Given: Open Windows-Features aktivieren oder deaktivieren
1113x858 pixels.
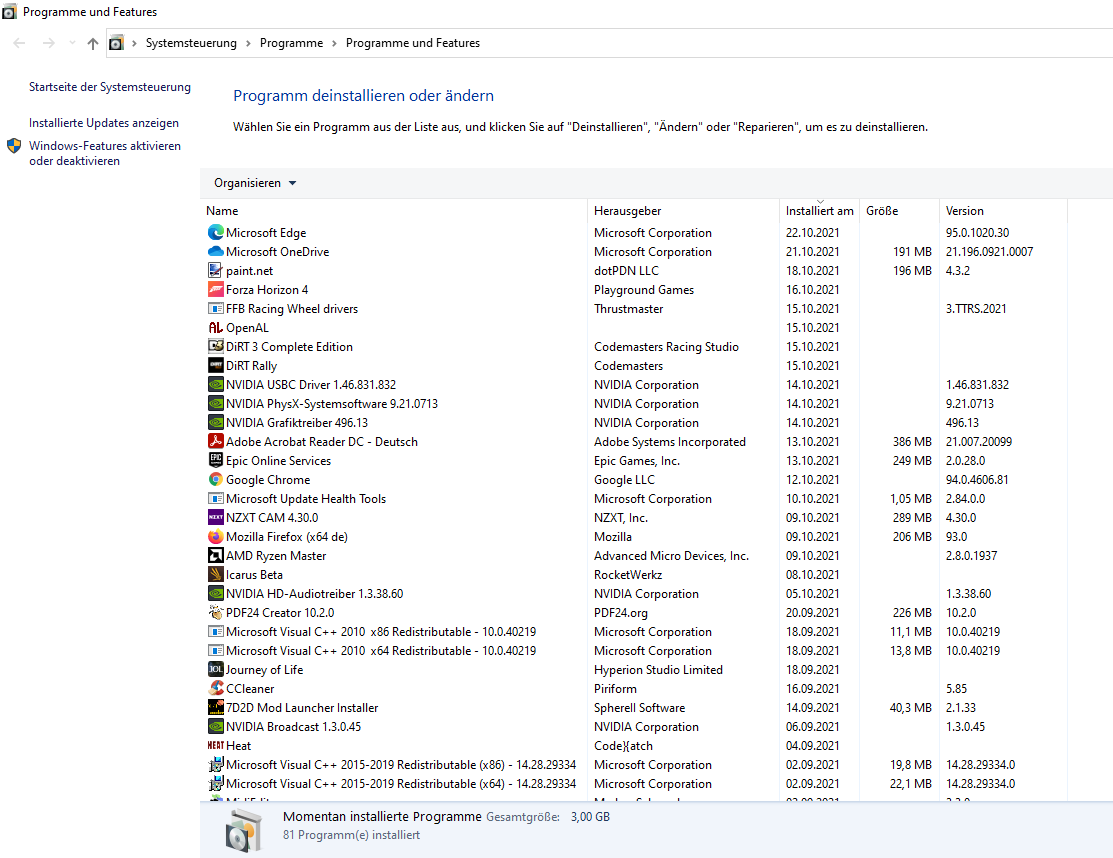Looking at the screenshot, I should [105, 153].
